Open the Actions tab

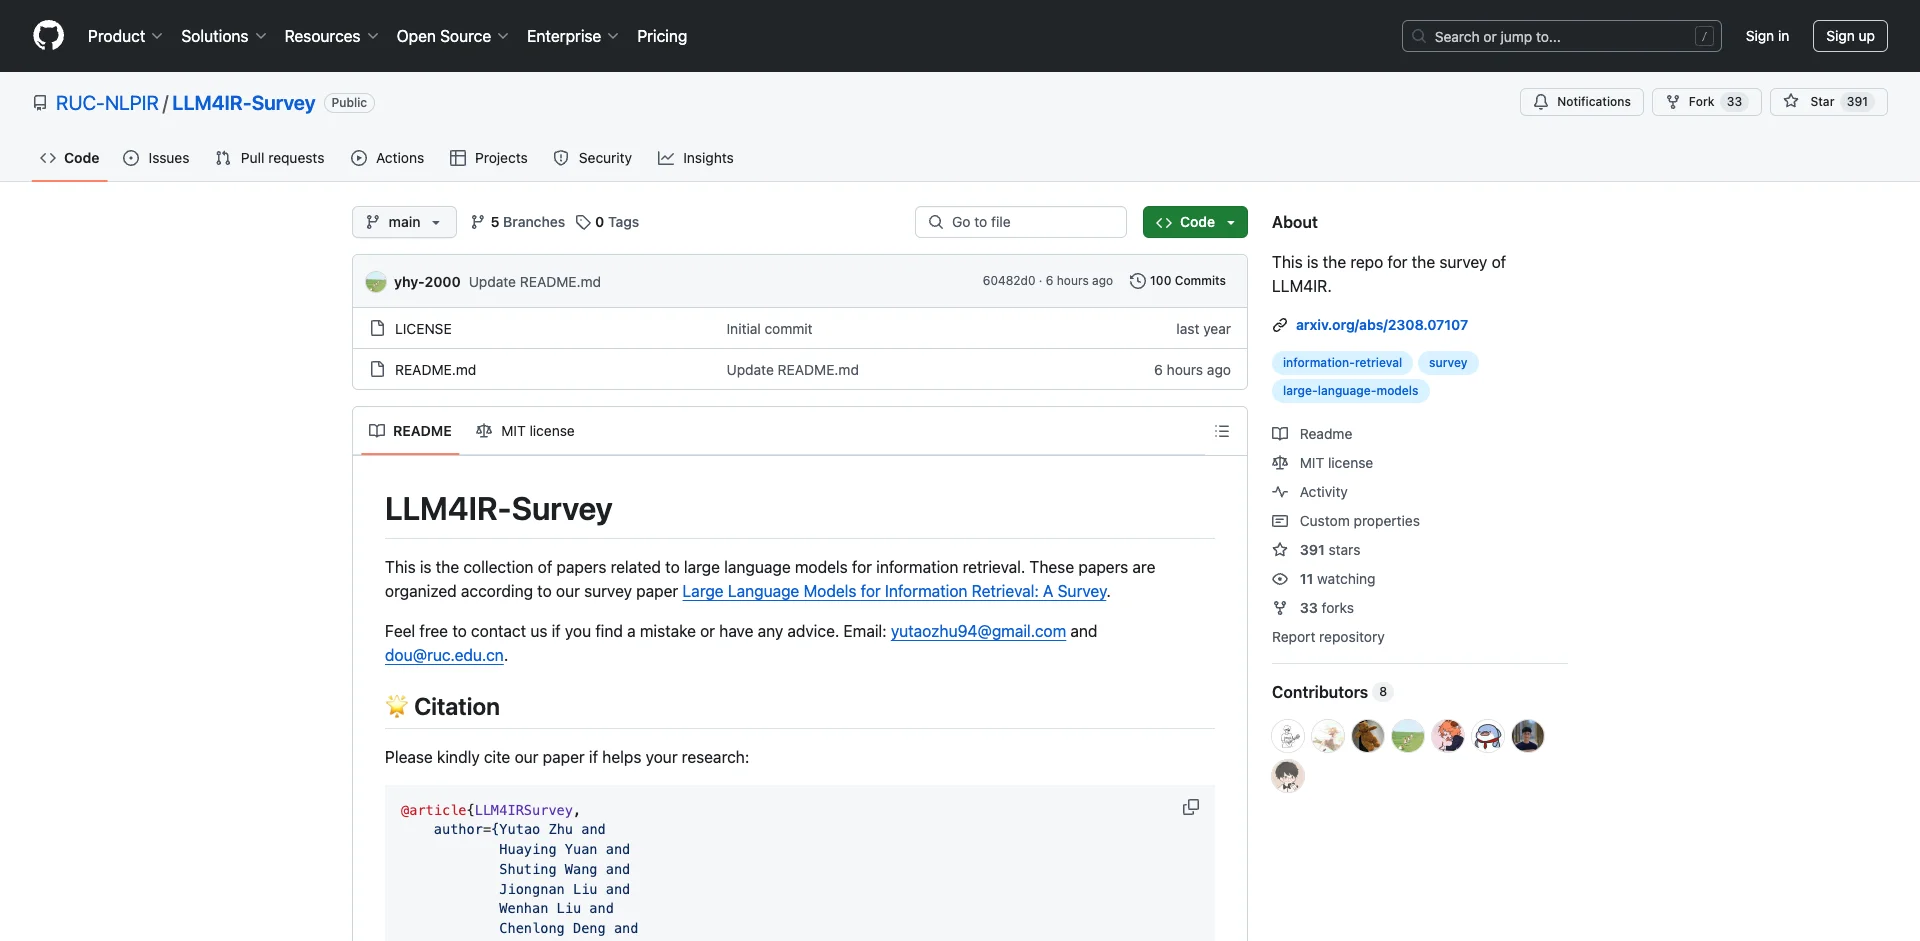(x=388, y=158)
